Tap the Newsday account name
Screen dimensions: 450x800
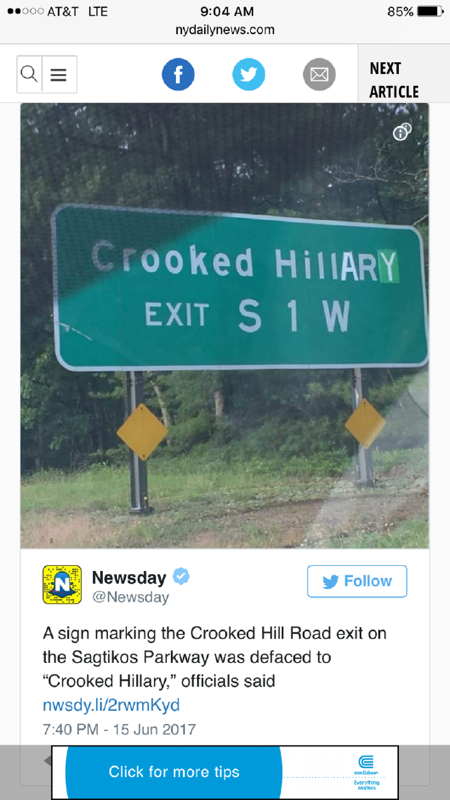[x=129, y=578]
